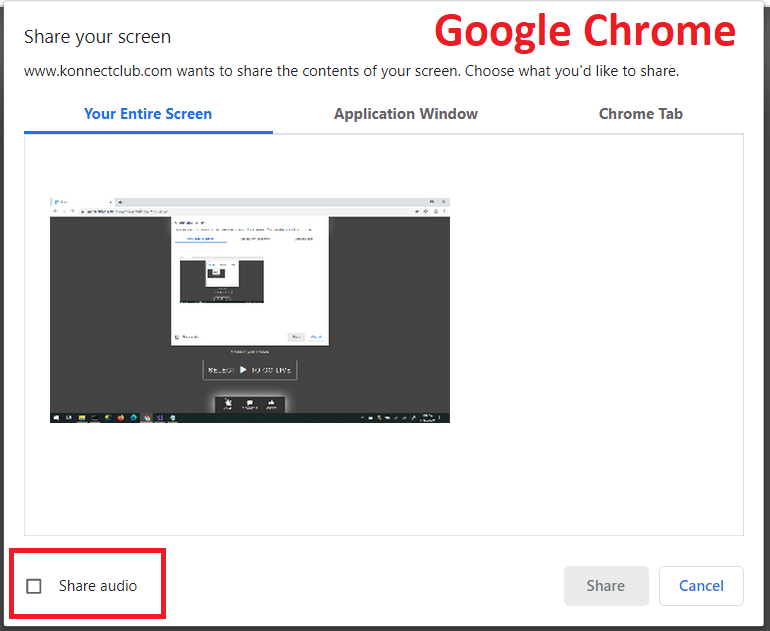Click browser three-dot menu icon inside the preview
Viewport: 770px width, 631px height.
[x=444, y=212]
